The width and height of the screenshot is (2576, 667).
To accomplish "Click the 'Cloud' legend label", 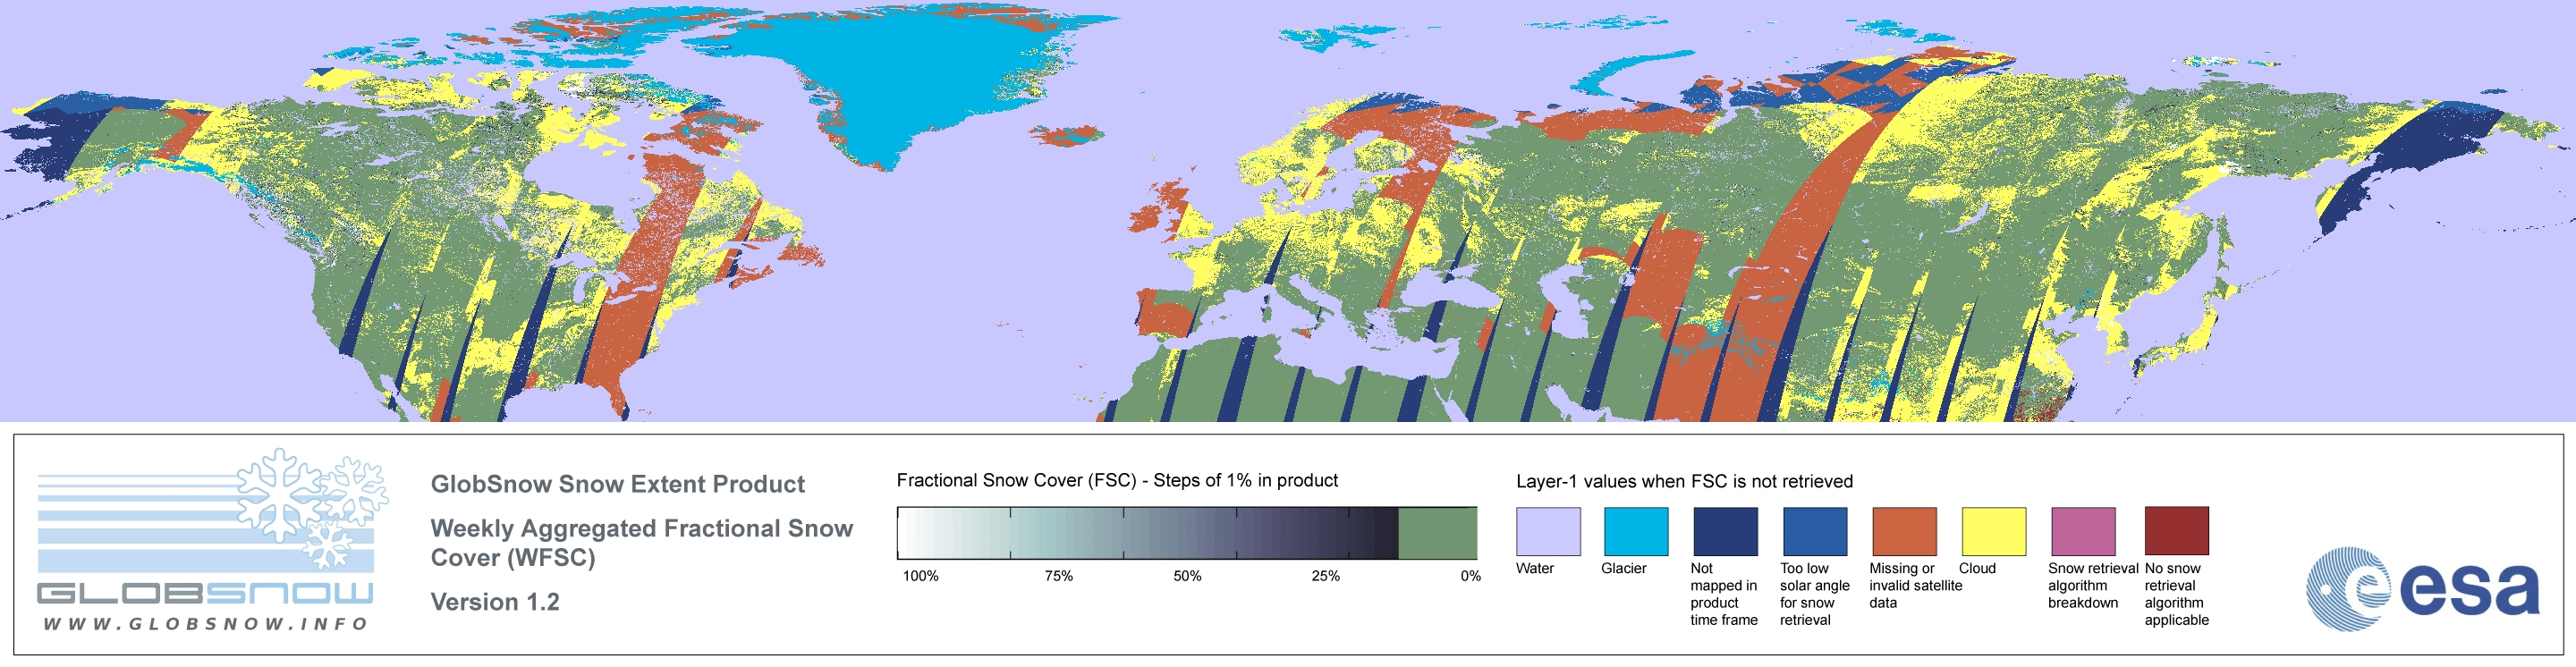I will 1977,568.
